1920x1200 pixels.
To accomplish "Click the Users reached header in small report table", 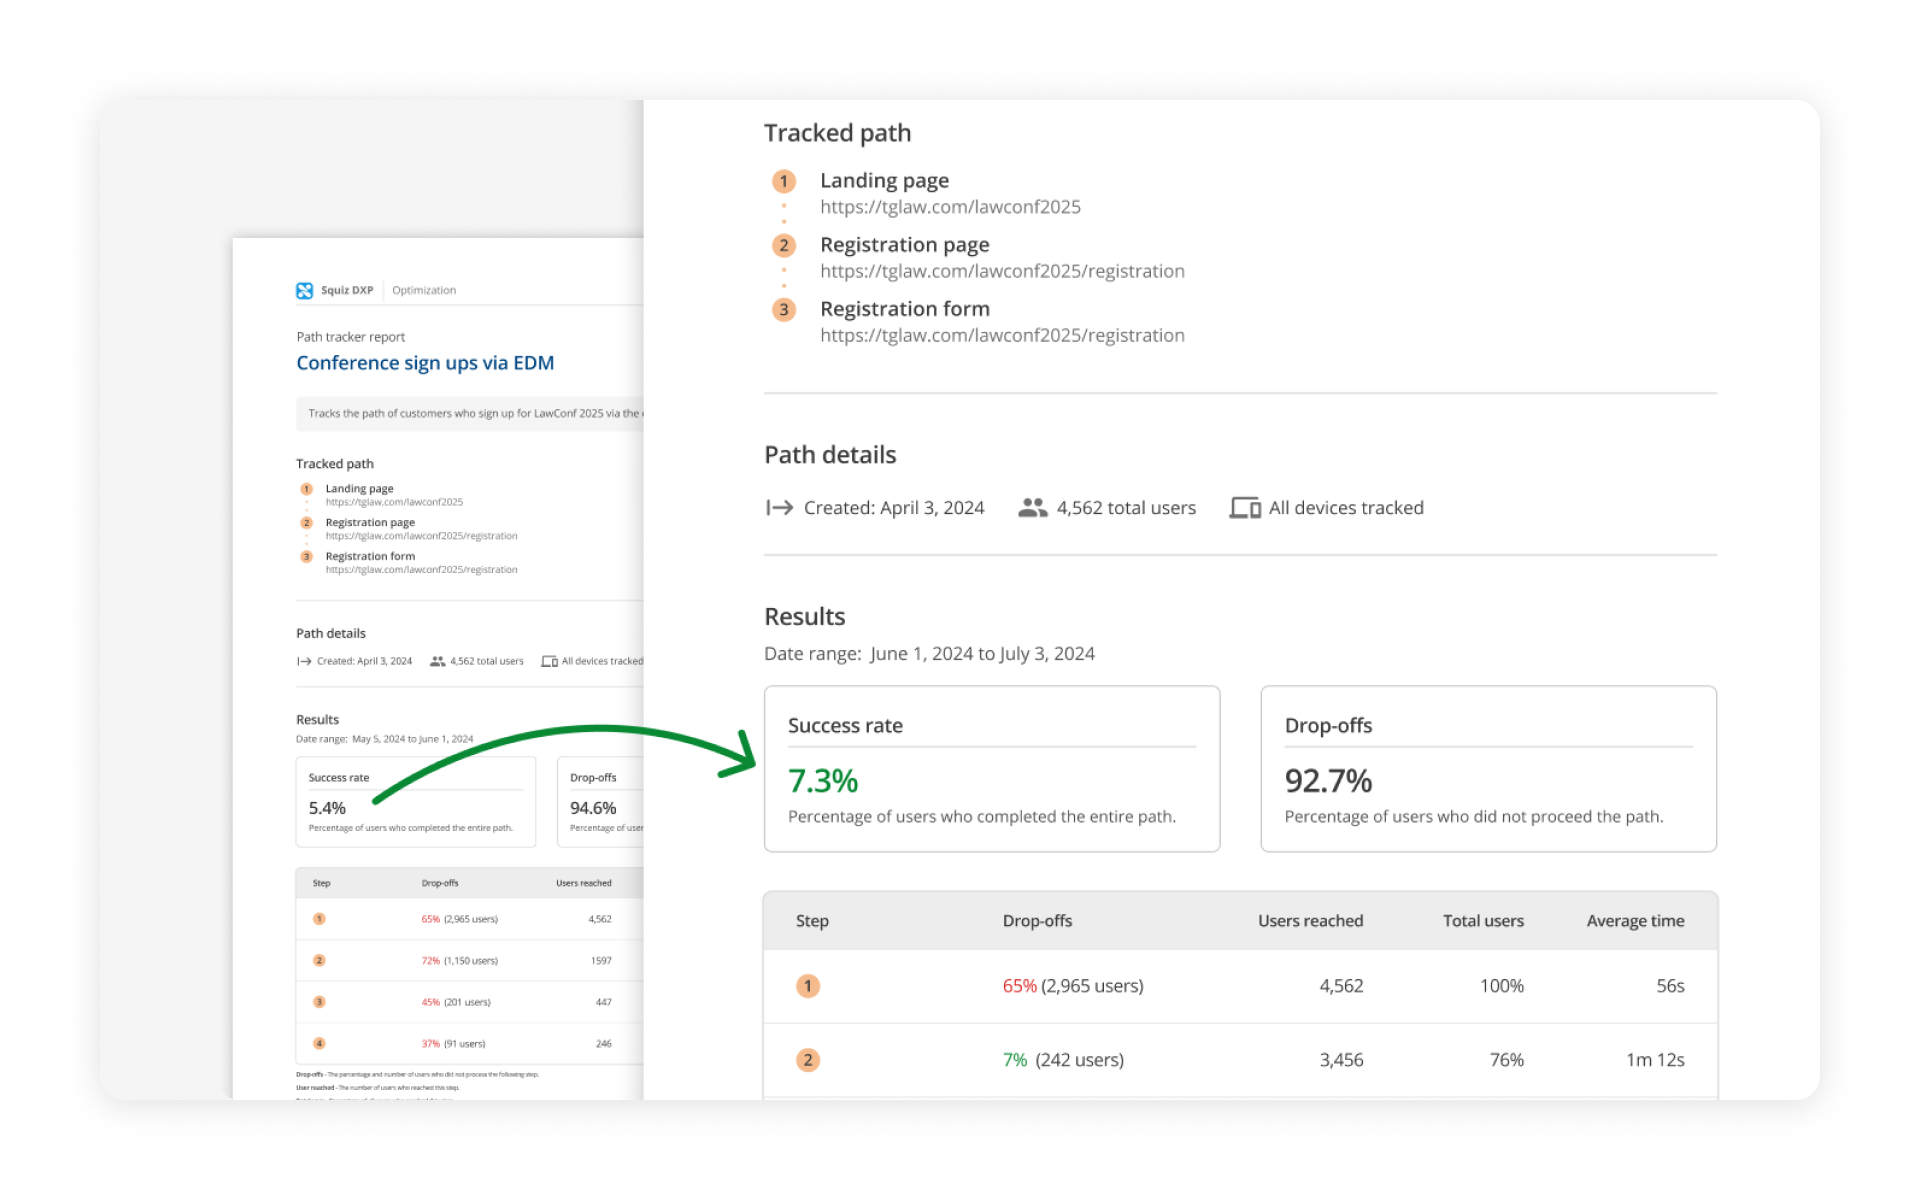I will point(584,883).
